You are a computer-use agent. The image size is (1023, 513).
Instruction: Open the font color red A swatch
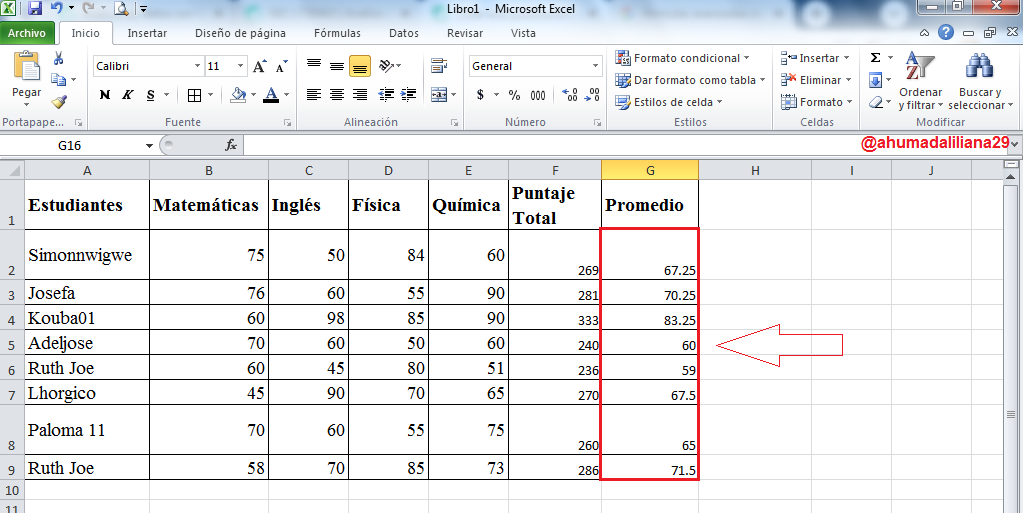pos(271,95)
